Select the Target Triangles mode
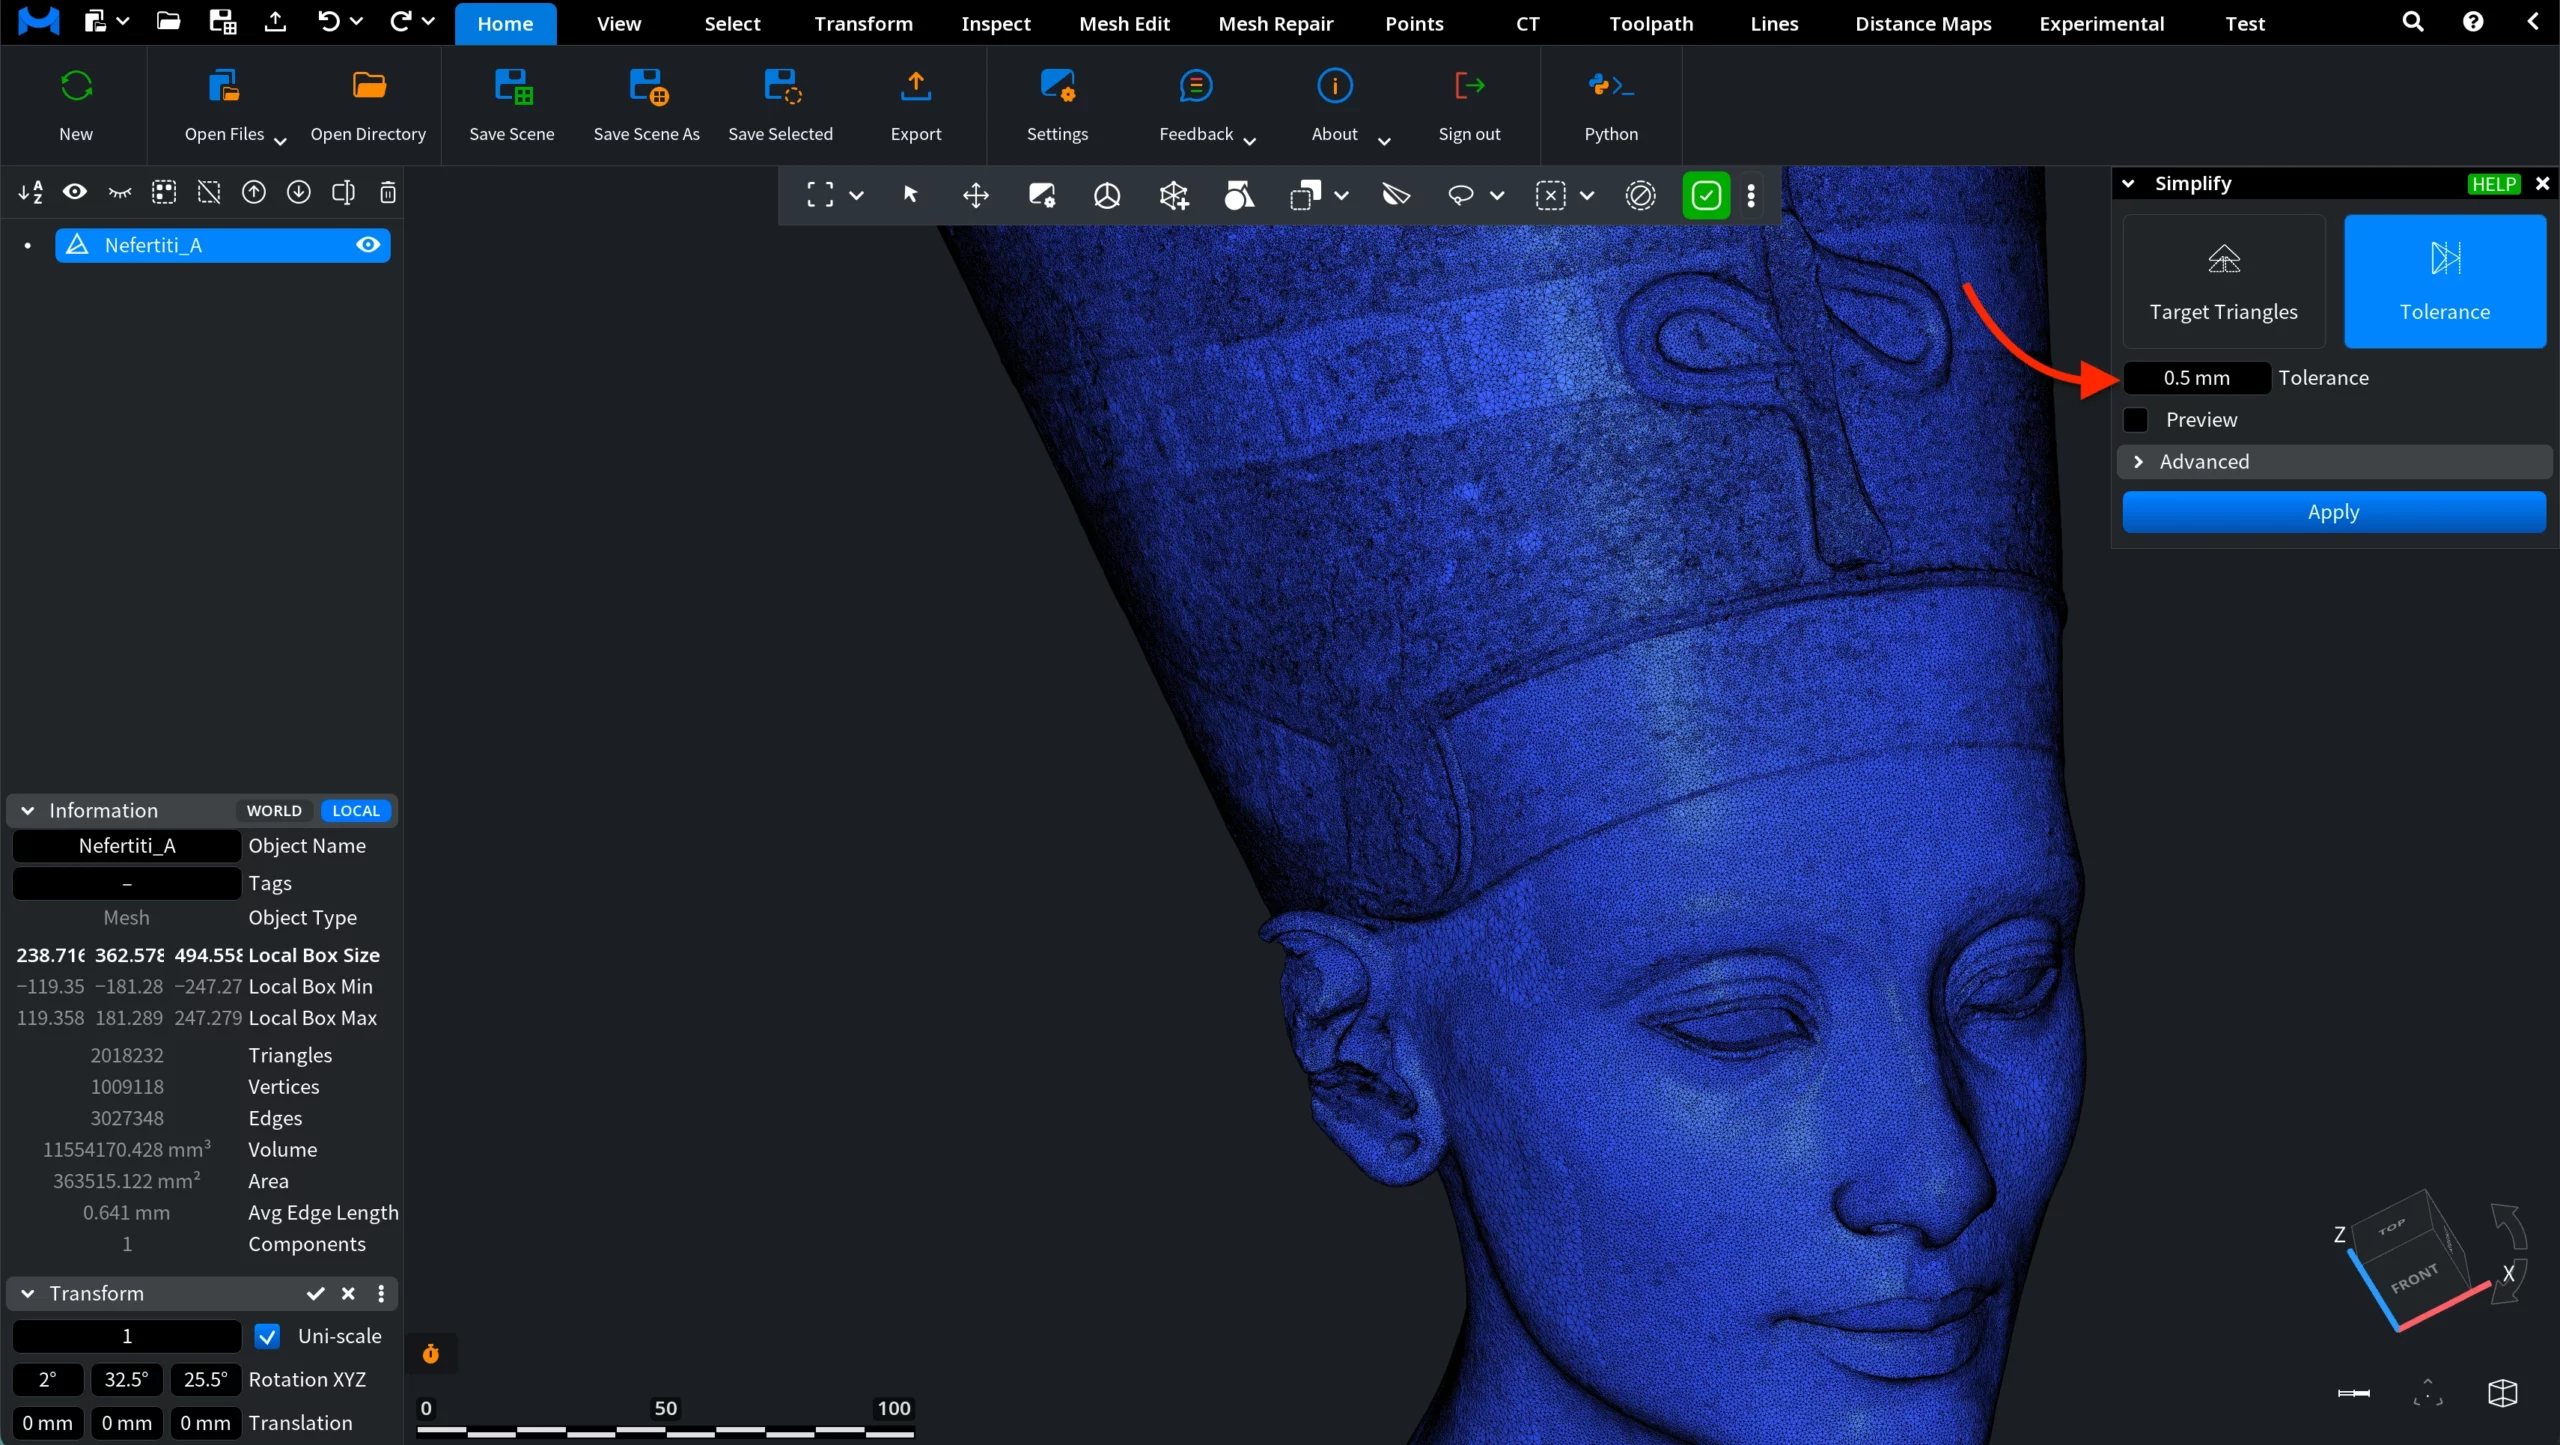Viewport: 2560px width, 1445px height. pyautogui.click(x=2224, y=281)
